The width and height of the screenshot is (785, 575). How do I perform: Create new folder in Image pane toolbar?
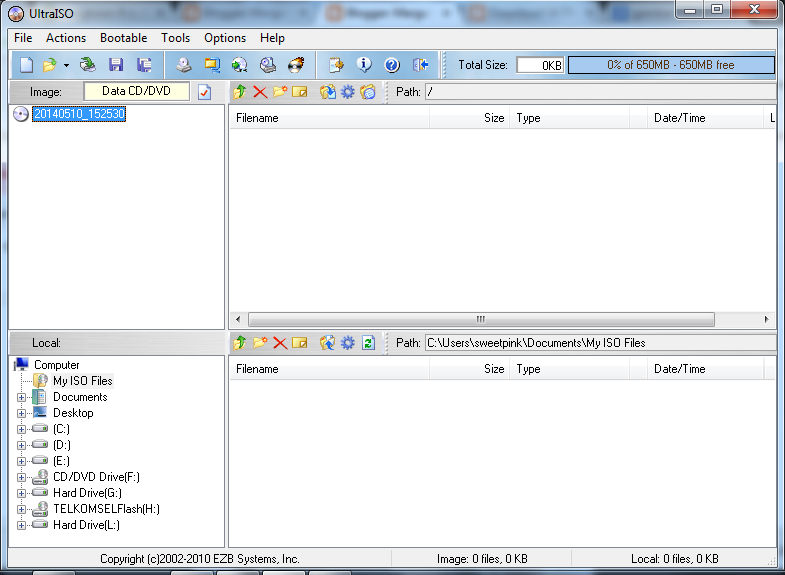[280, 92]
